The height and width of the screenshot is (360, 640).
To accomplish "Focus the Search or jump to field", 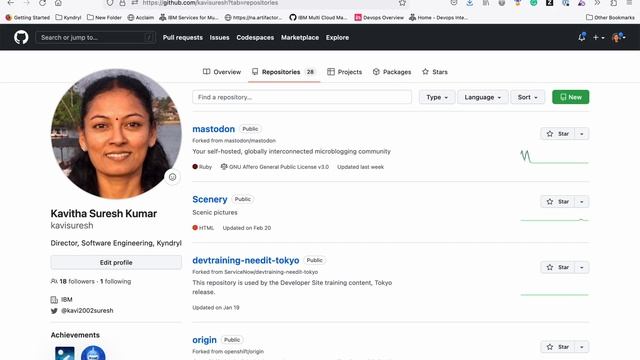I will tap(96, 38).
